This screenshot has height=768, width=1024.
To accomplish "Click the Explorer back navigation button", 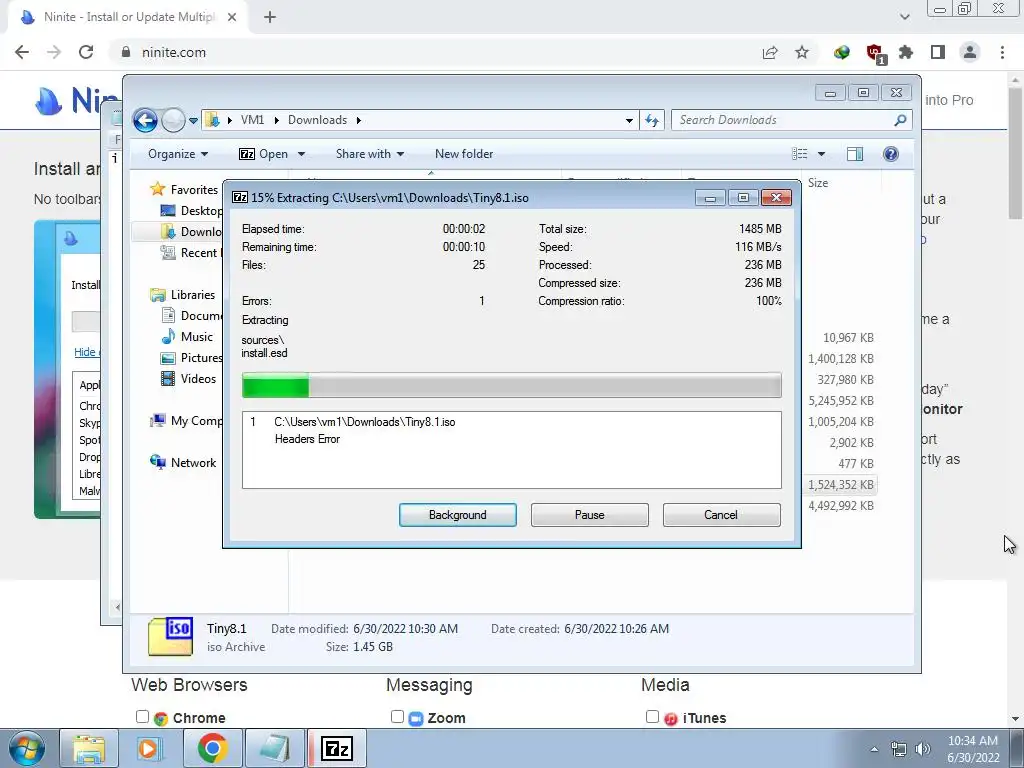I will (145, 120).
